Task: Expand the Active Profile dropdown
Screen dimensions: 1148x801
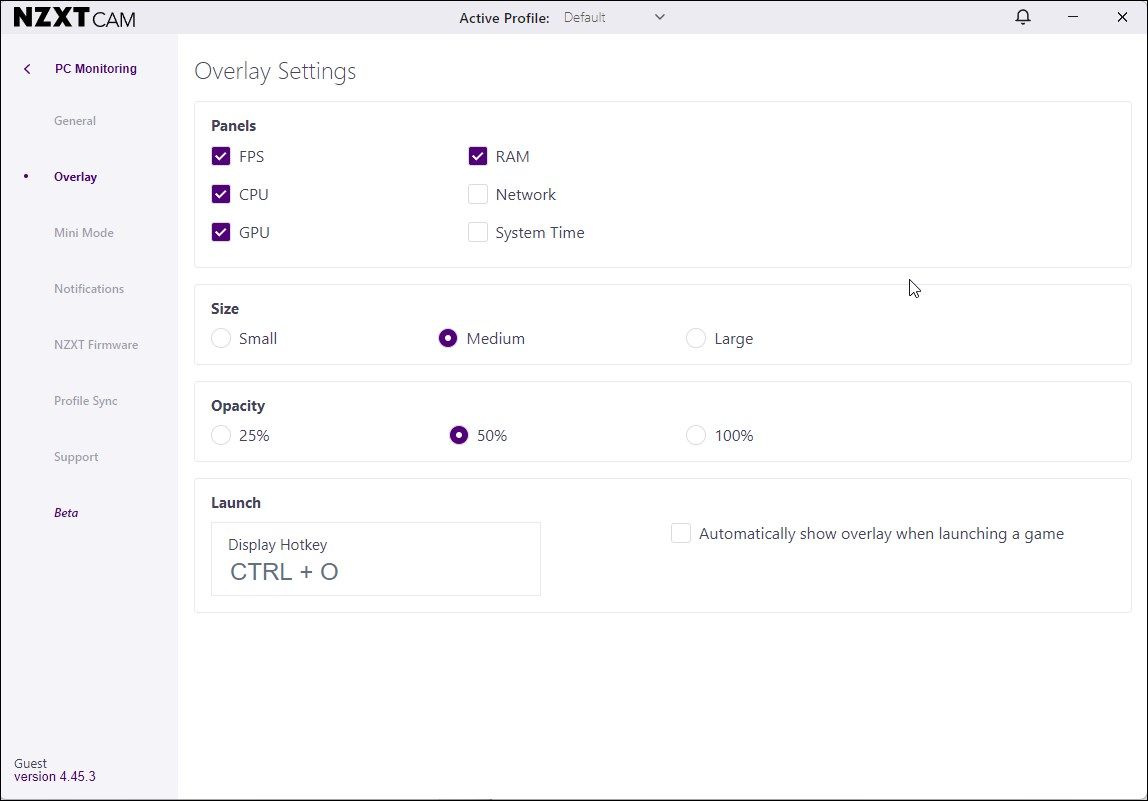Action: click(x=614, y=17)
